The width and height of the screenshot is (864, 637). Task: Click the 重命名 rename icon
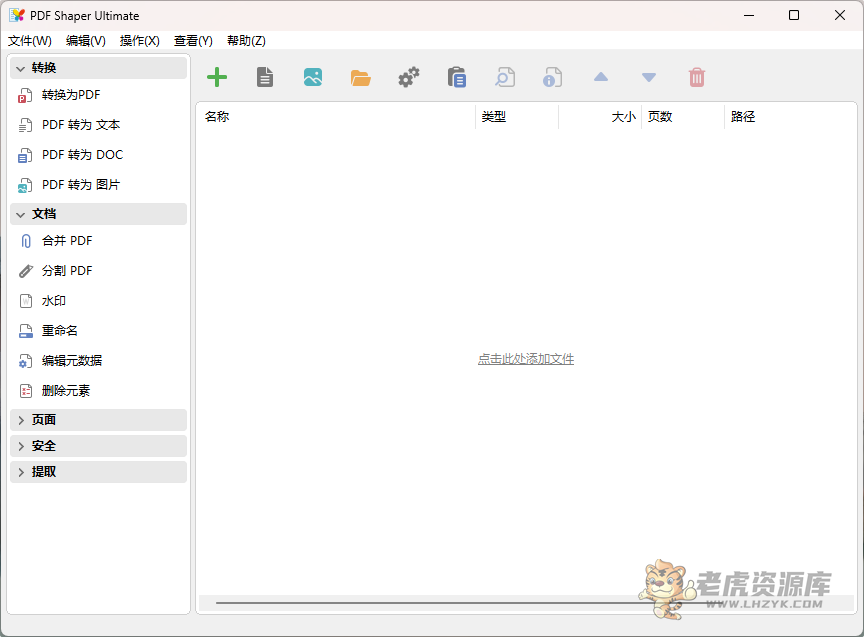coord(26,331)
